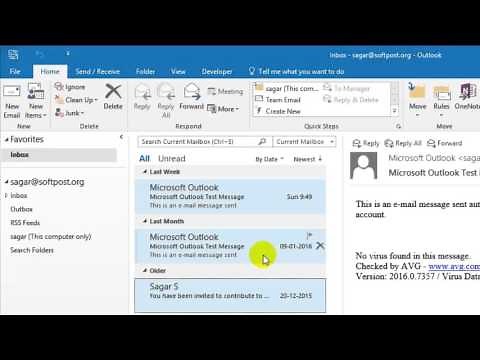
Task: Collapse the Last Month group
Action: click(145, 221)
